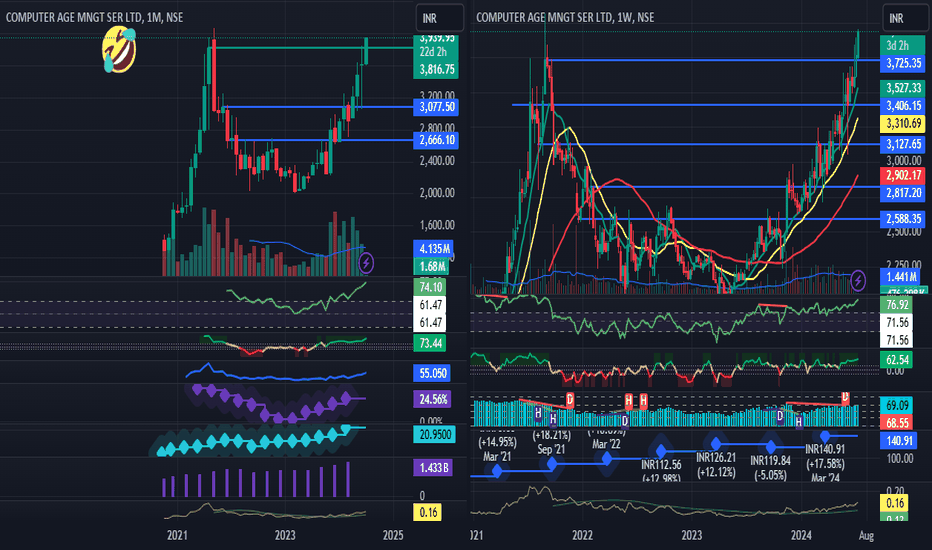Click the INR119.84 (-5.05%) dividend annotation
This screenshot has height=550, width=932.
click(770, 468)
